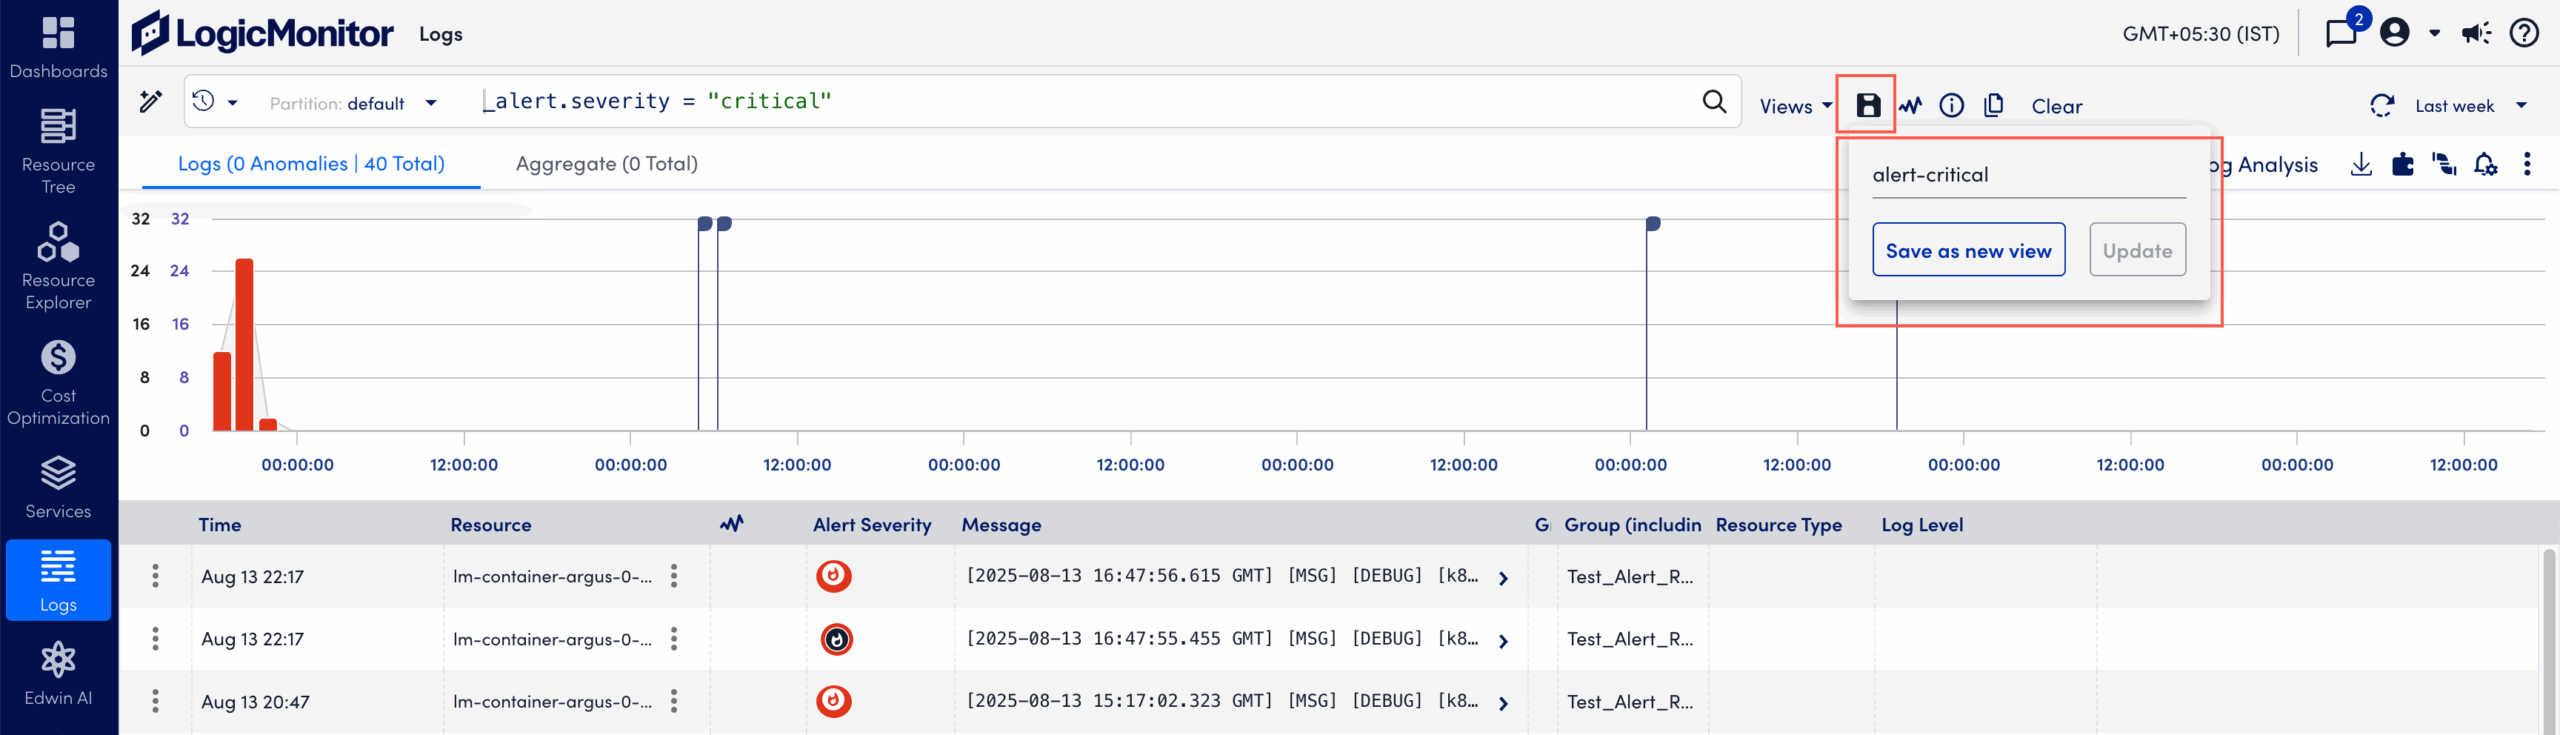The image size is (2560, 735).
Task: Click the log pipeline arrow icon
Action: tap(2444, 164)
